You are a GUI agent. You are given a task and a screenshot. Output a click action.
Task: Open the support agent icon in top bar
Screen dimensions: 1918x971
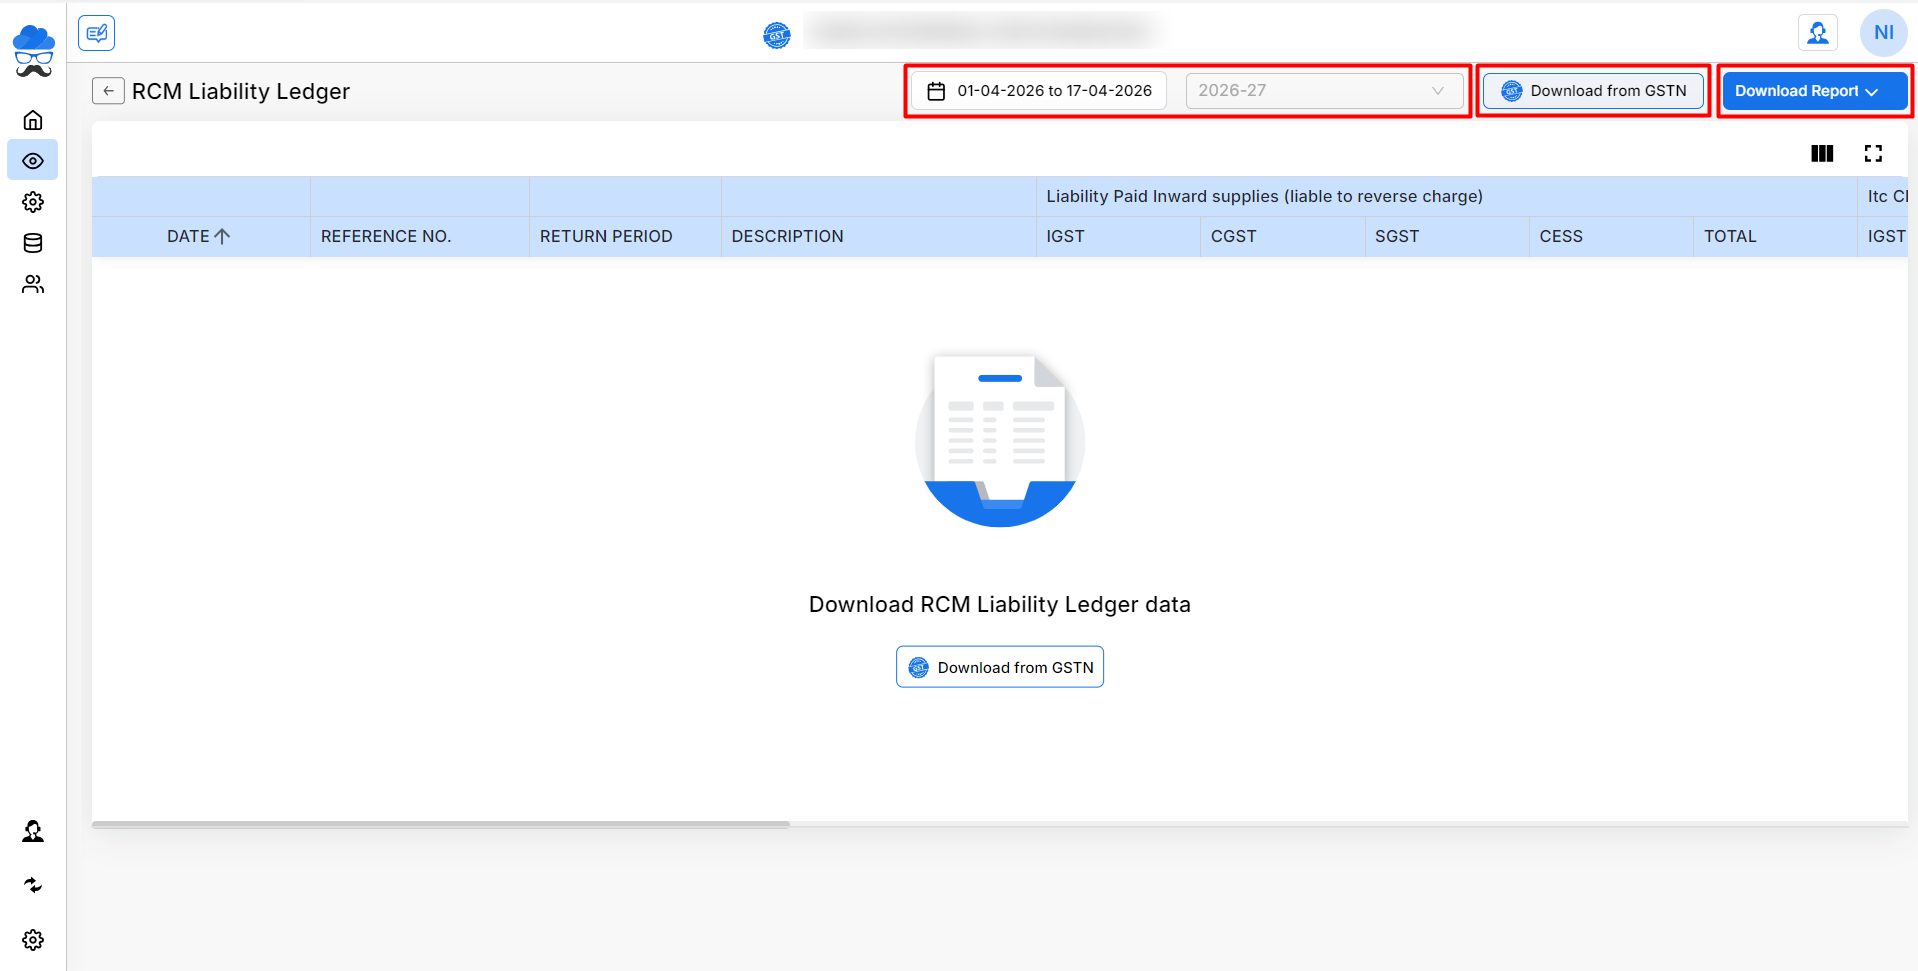point(1817,33)
